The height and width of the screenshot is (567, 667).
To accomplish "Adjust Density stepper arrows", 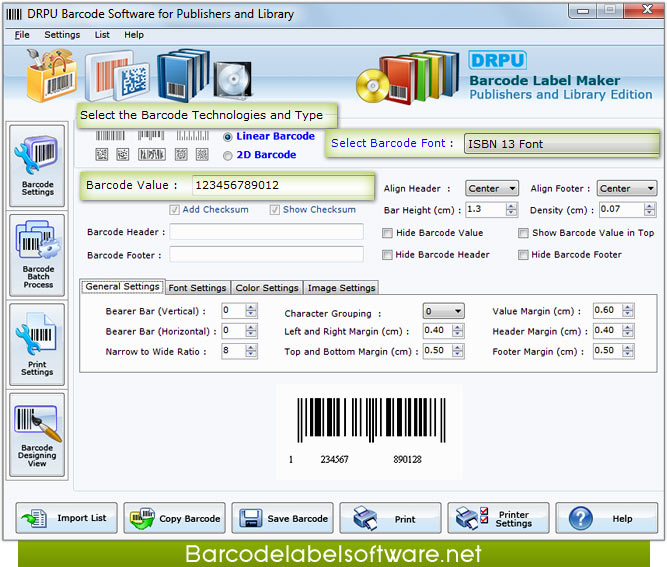I will tap(649, 209).
